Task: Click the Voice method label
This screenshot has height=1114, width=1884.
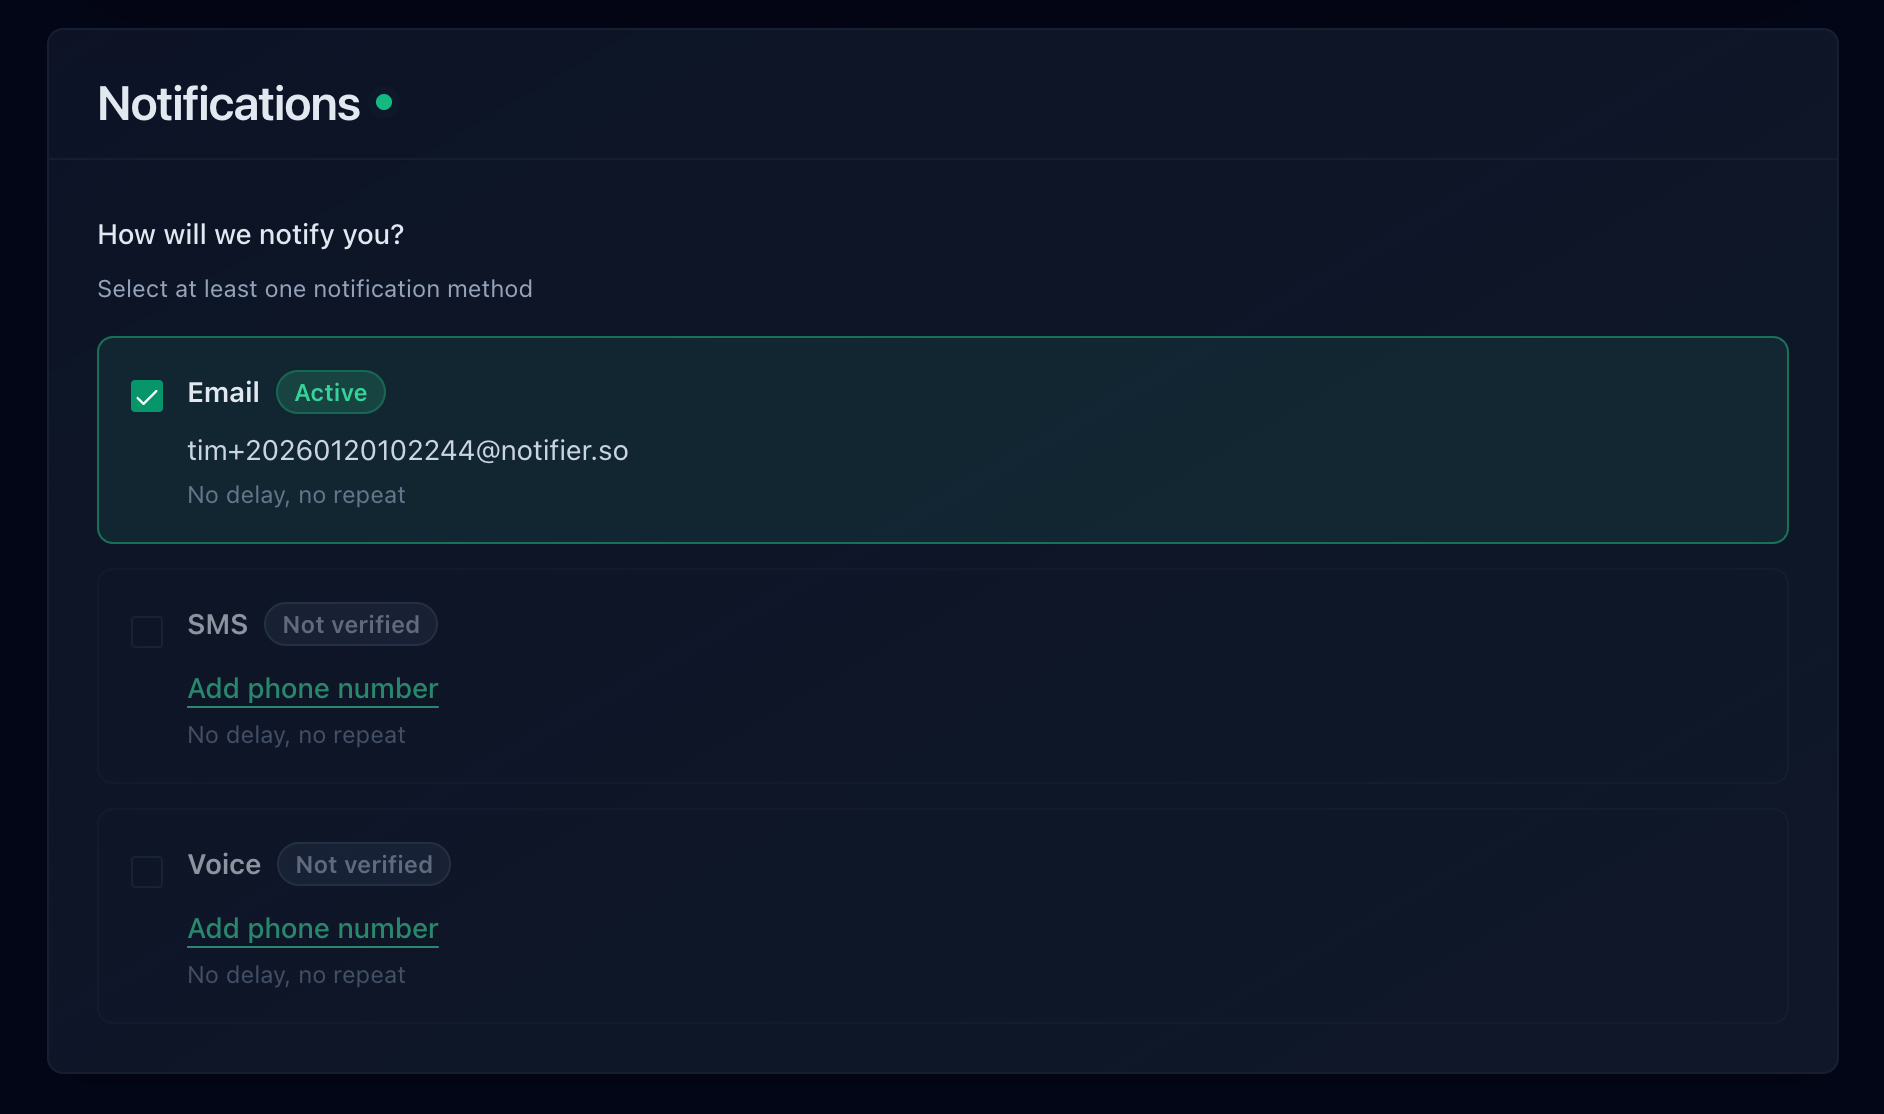Action: point(224,865)
